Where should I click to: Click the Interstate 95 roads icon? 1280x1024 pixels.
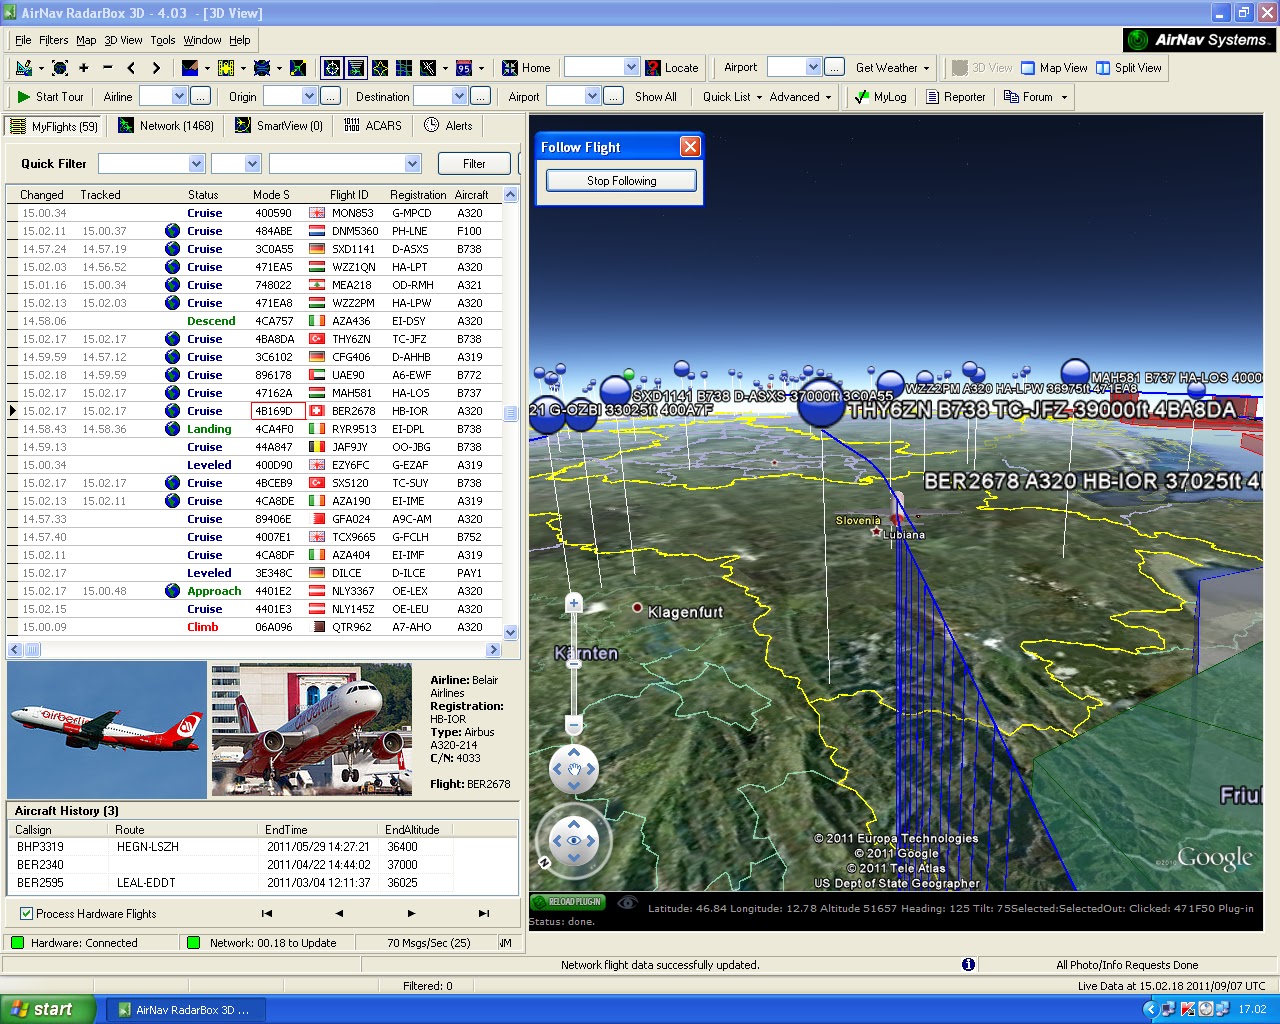(464, 68)
